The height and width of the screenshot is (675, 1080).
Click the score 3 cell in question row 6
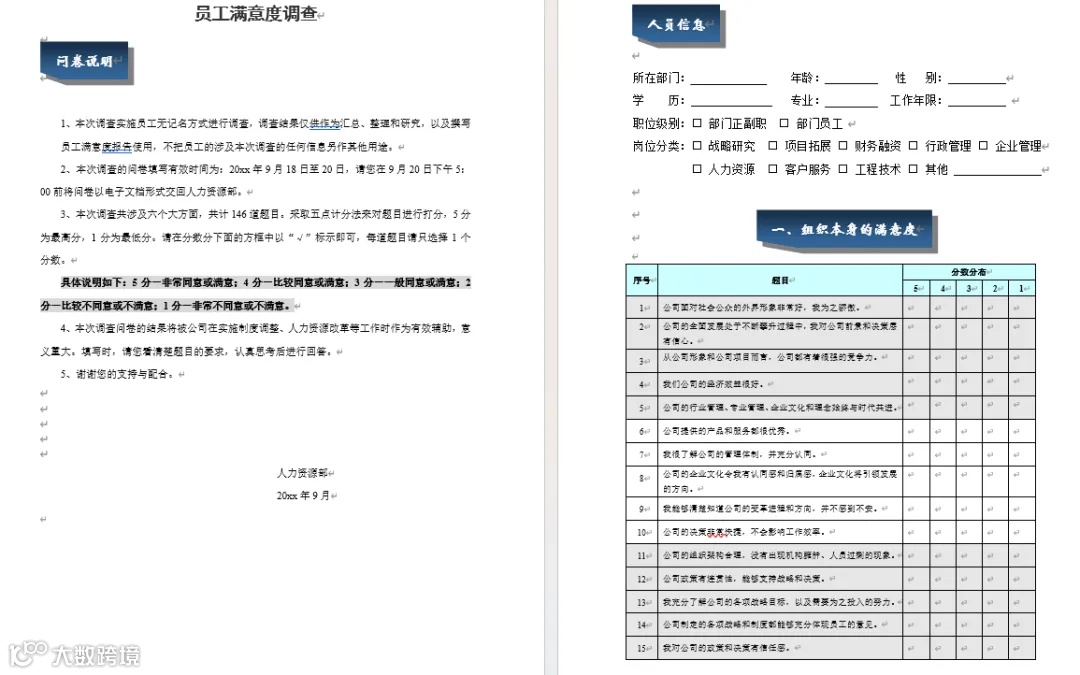tap(969, 430)
